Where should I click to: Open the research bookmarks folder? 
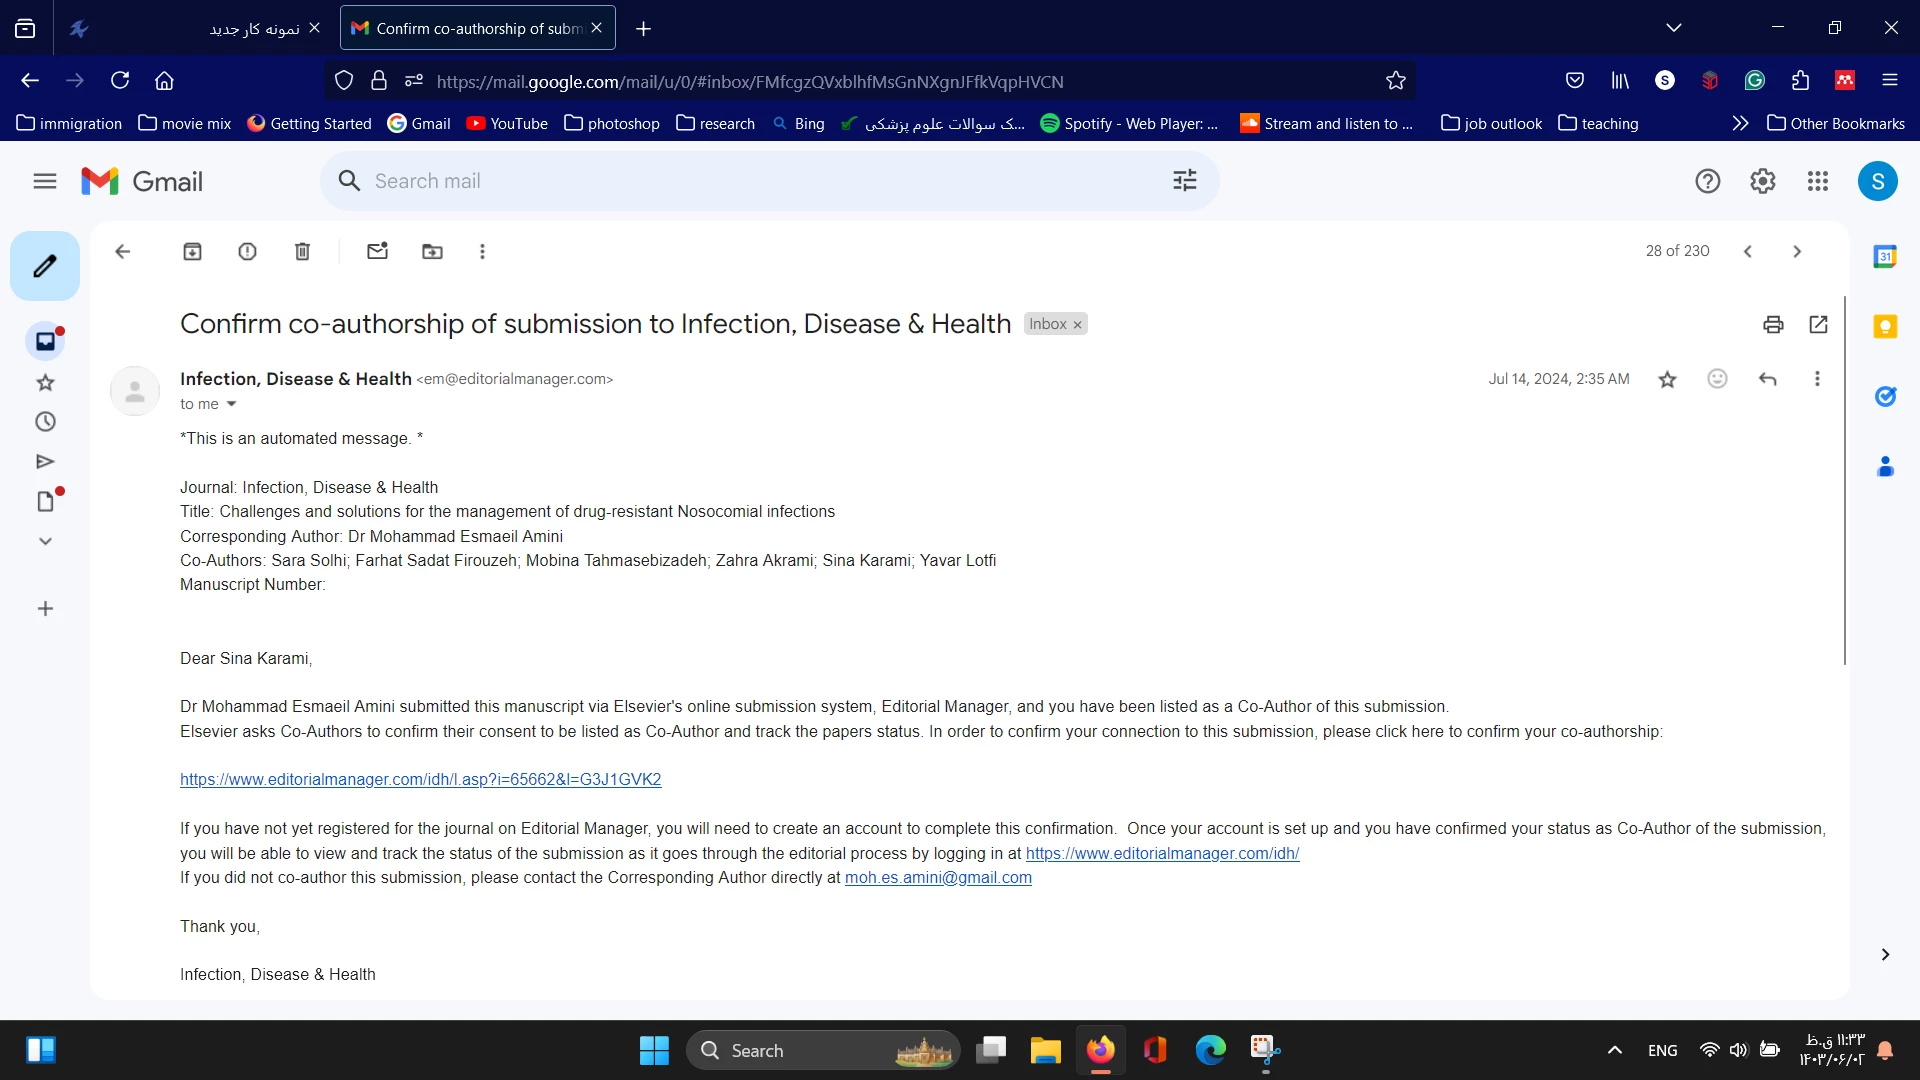point(716,123)
